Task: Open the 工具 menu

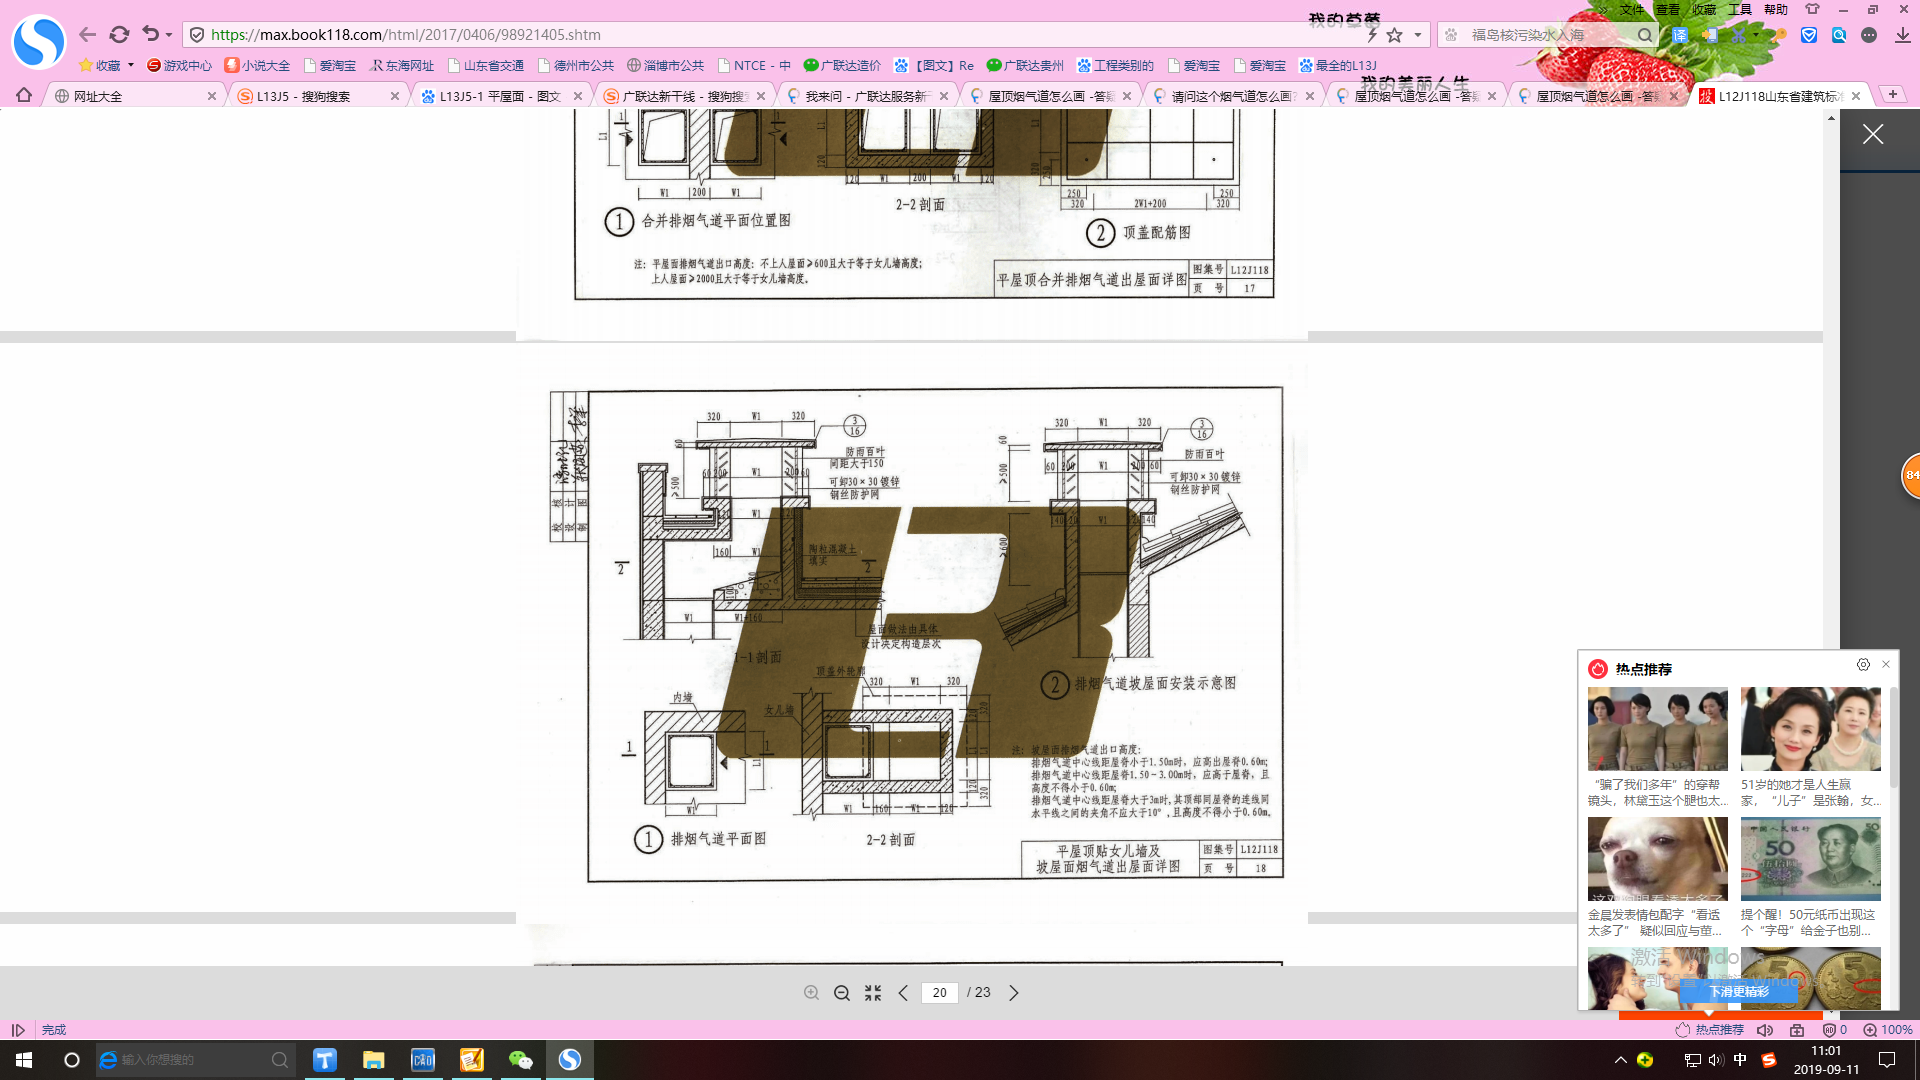Action: (1740, 9)
